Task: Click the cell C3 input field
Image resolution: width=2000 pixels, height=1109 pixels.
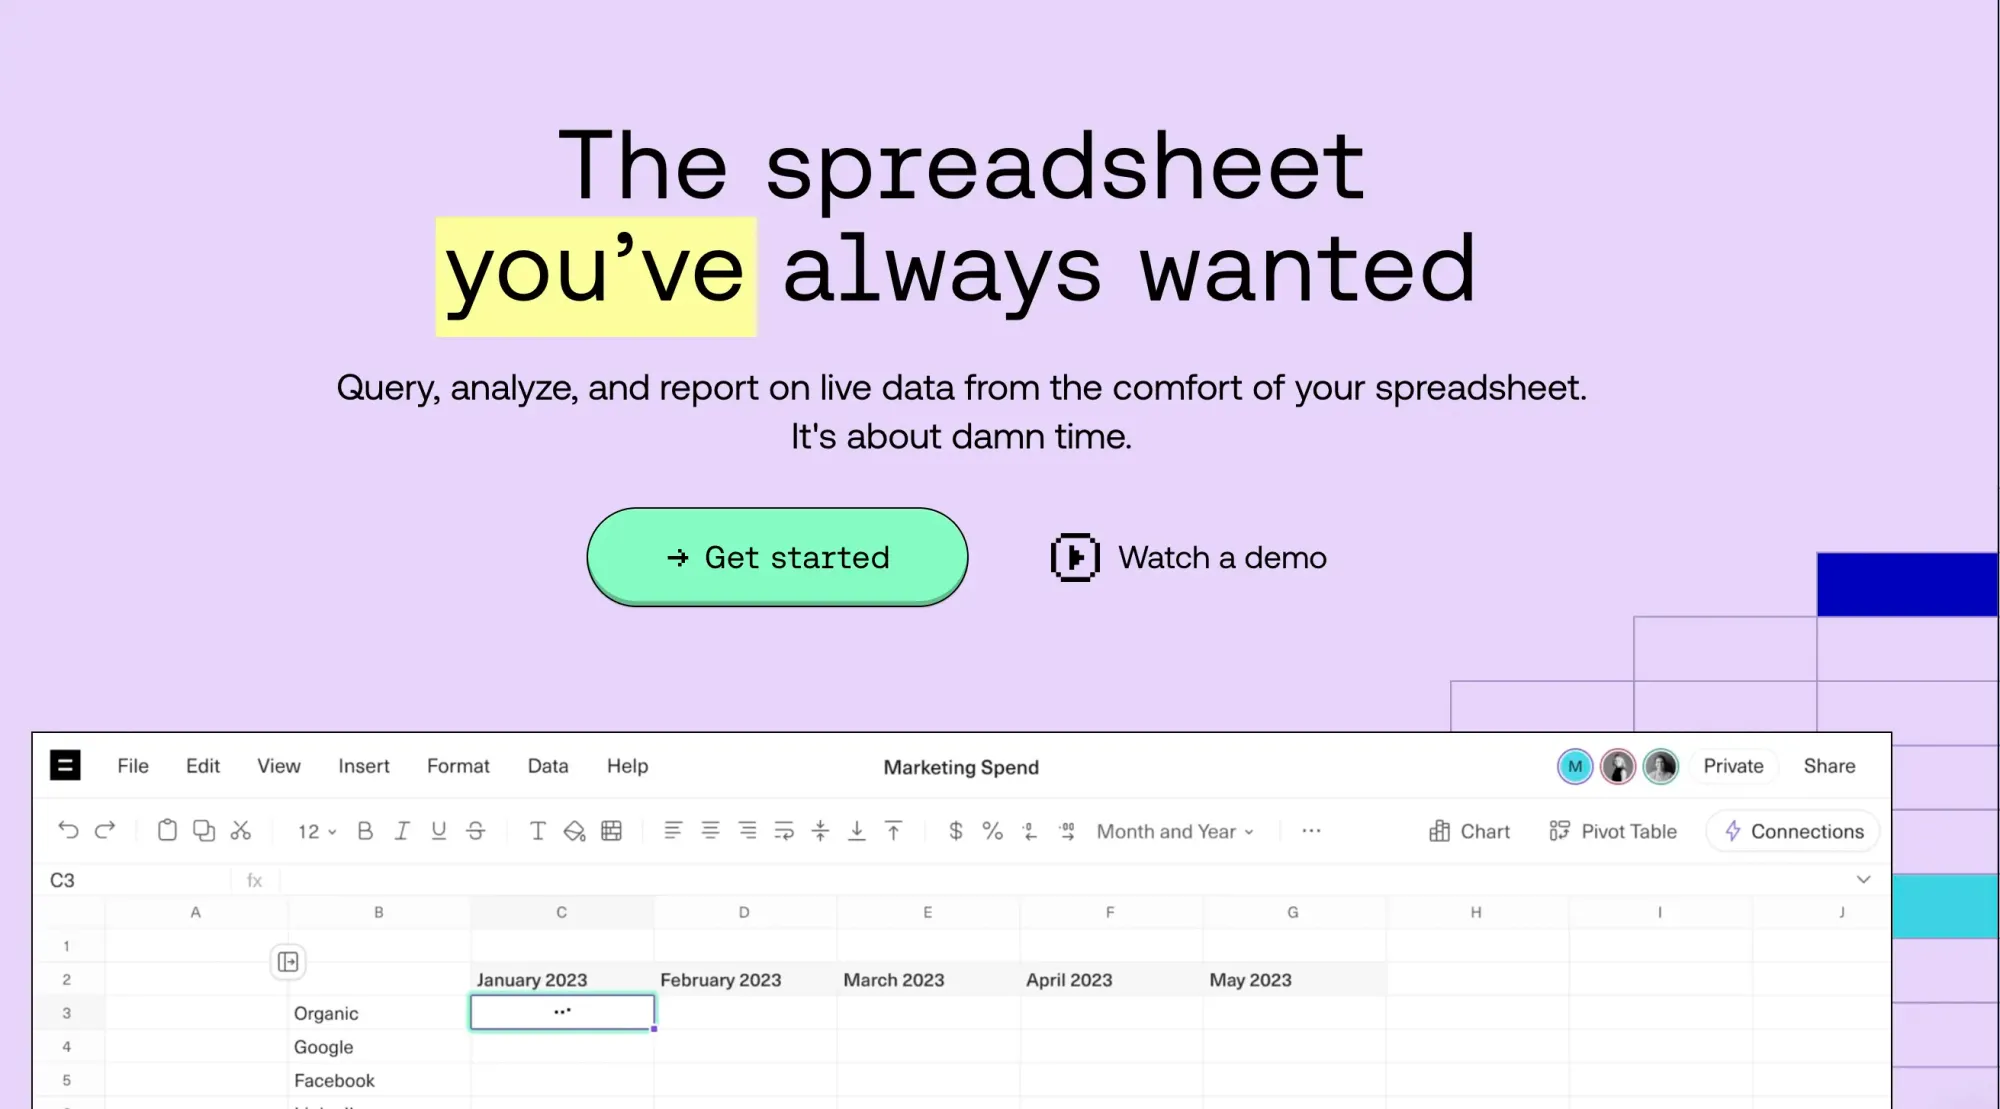Action: [x=561, y=1011]
